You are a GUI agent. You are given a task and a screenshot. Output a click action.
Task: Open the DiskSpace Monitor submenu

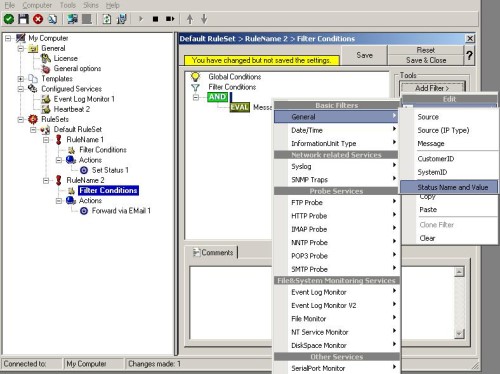coord(336,346)
